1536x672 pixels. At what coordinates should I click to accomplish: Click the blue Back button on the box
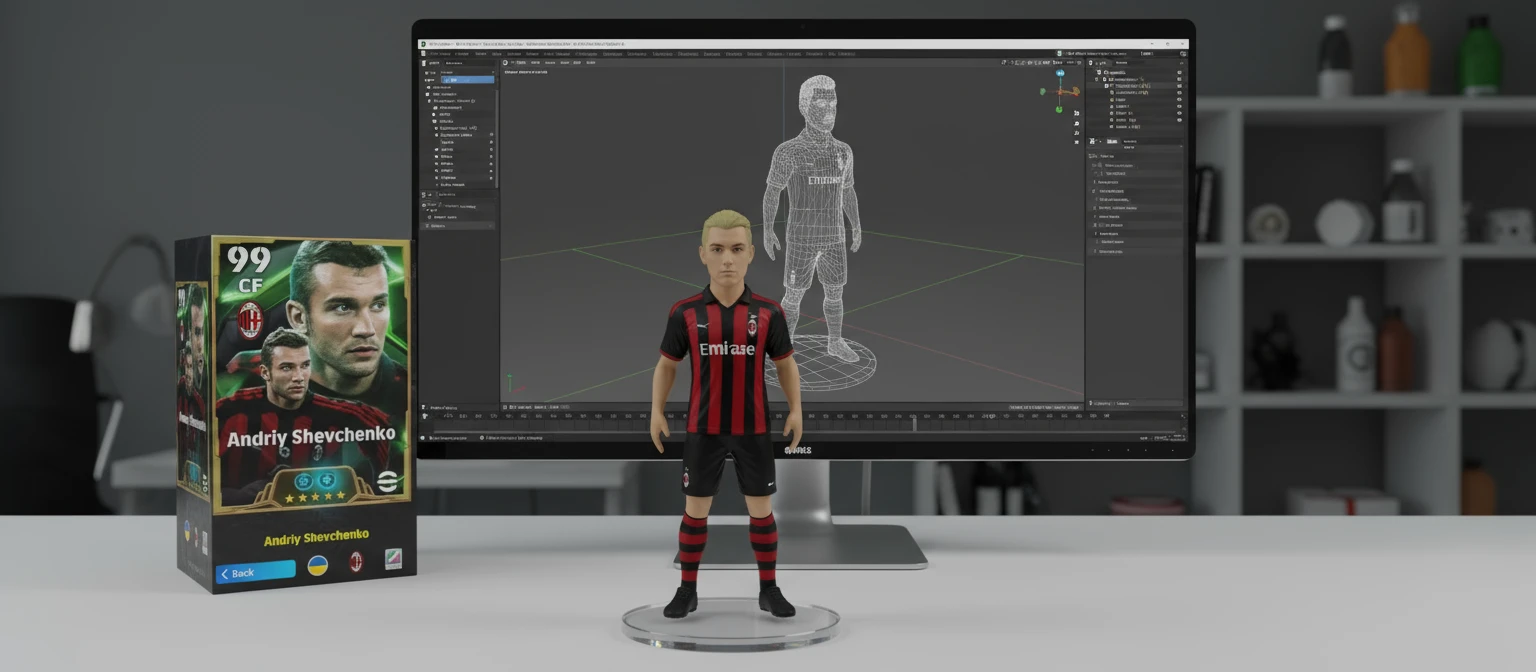[x=256, y=572]
